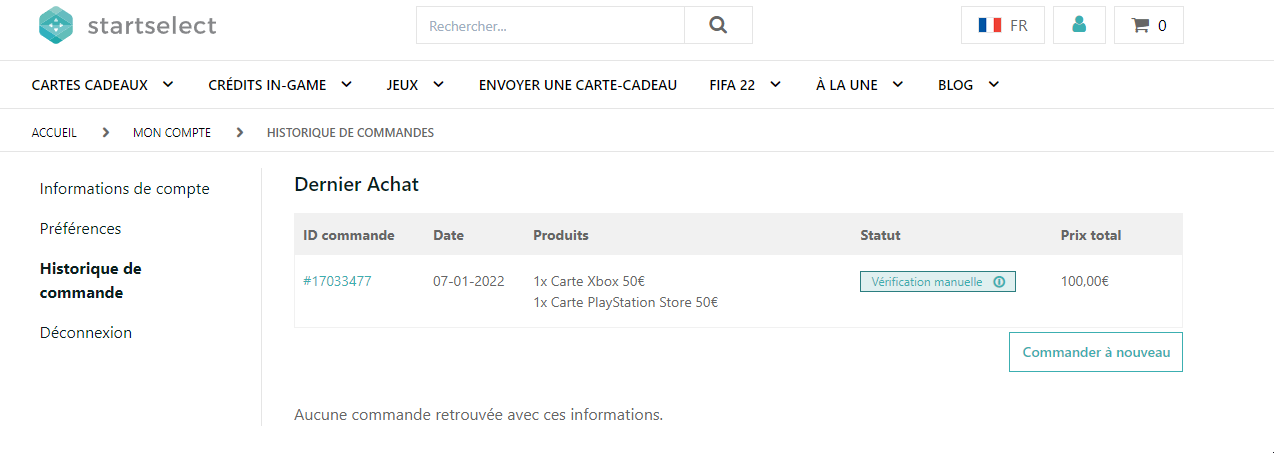Viewport: 1274px width, 453px height.
Task: Click the magnifying glass search icon
Action: (x=718, y=26)
